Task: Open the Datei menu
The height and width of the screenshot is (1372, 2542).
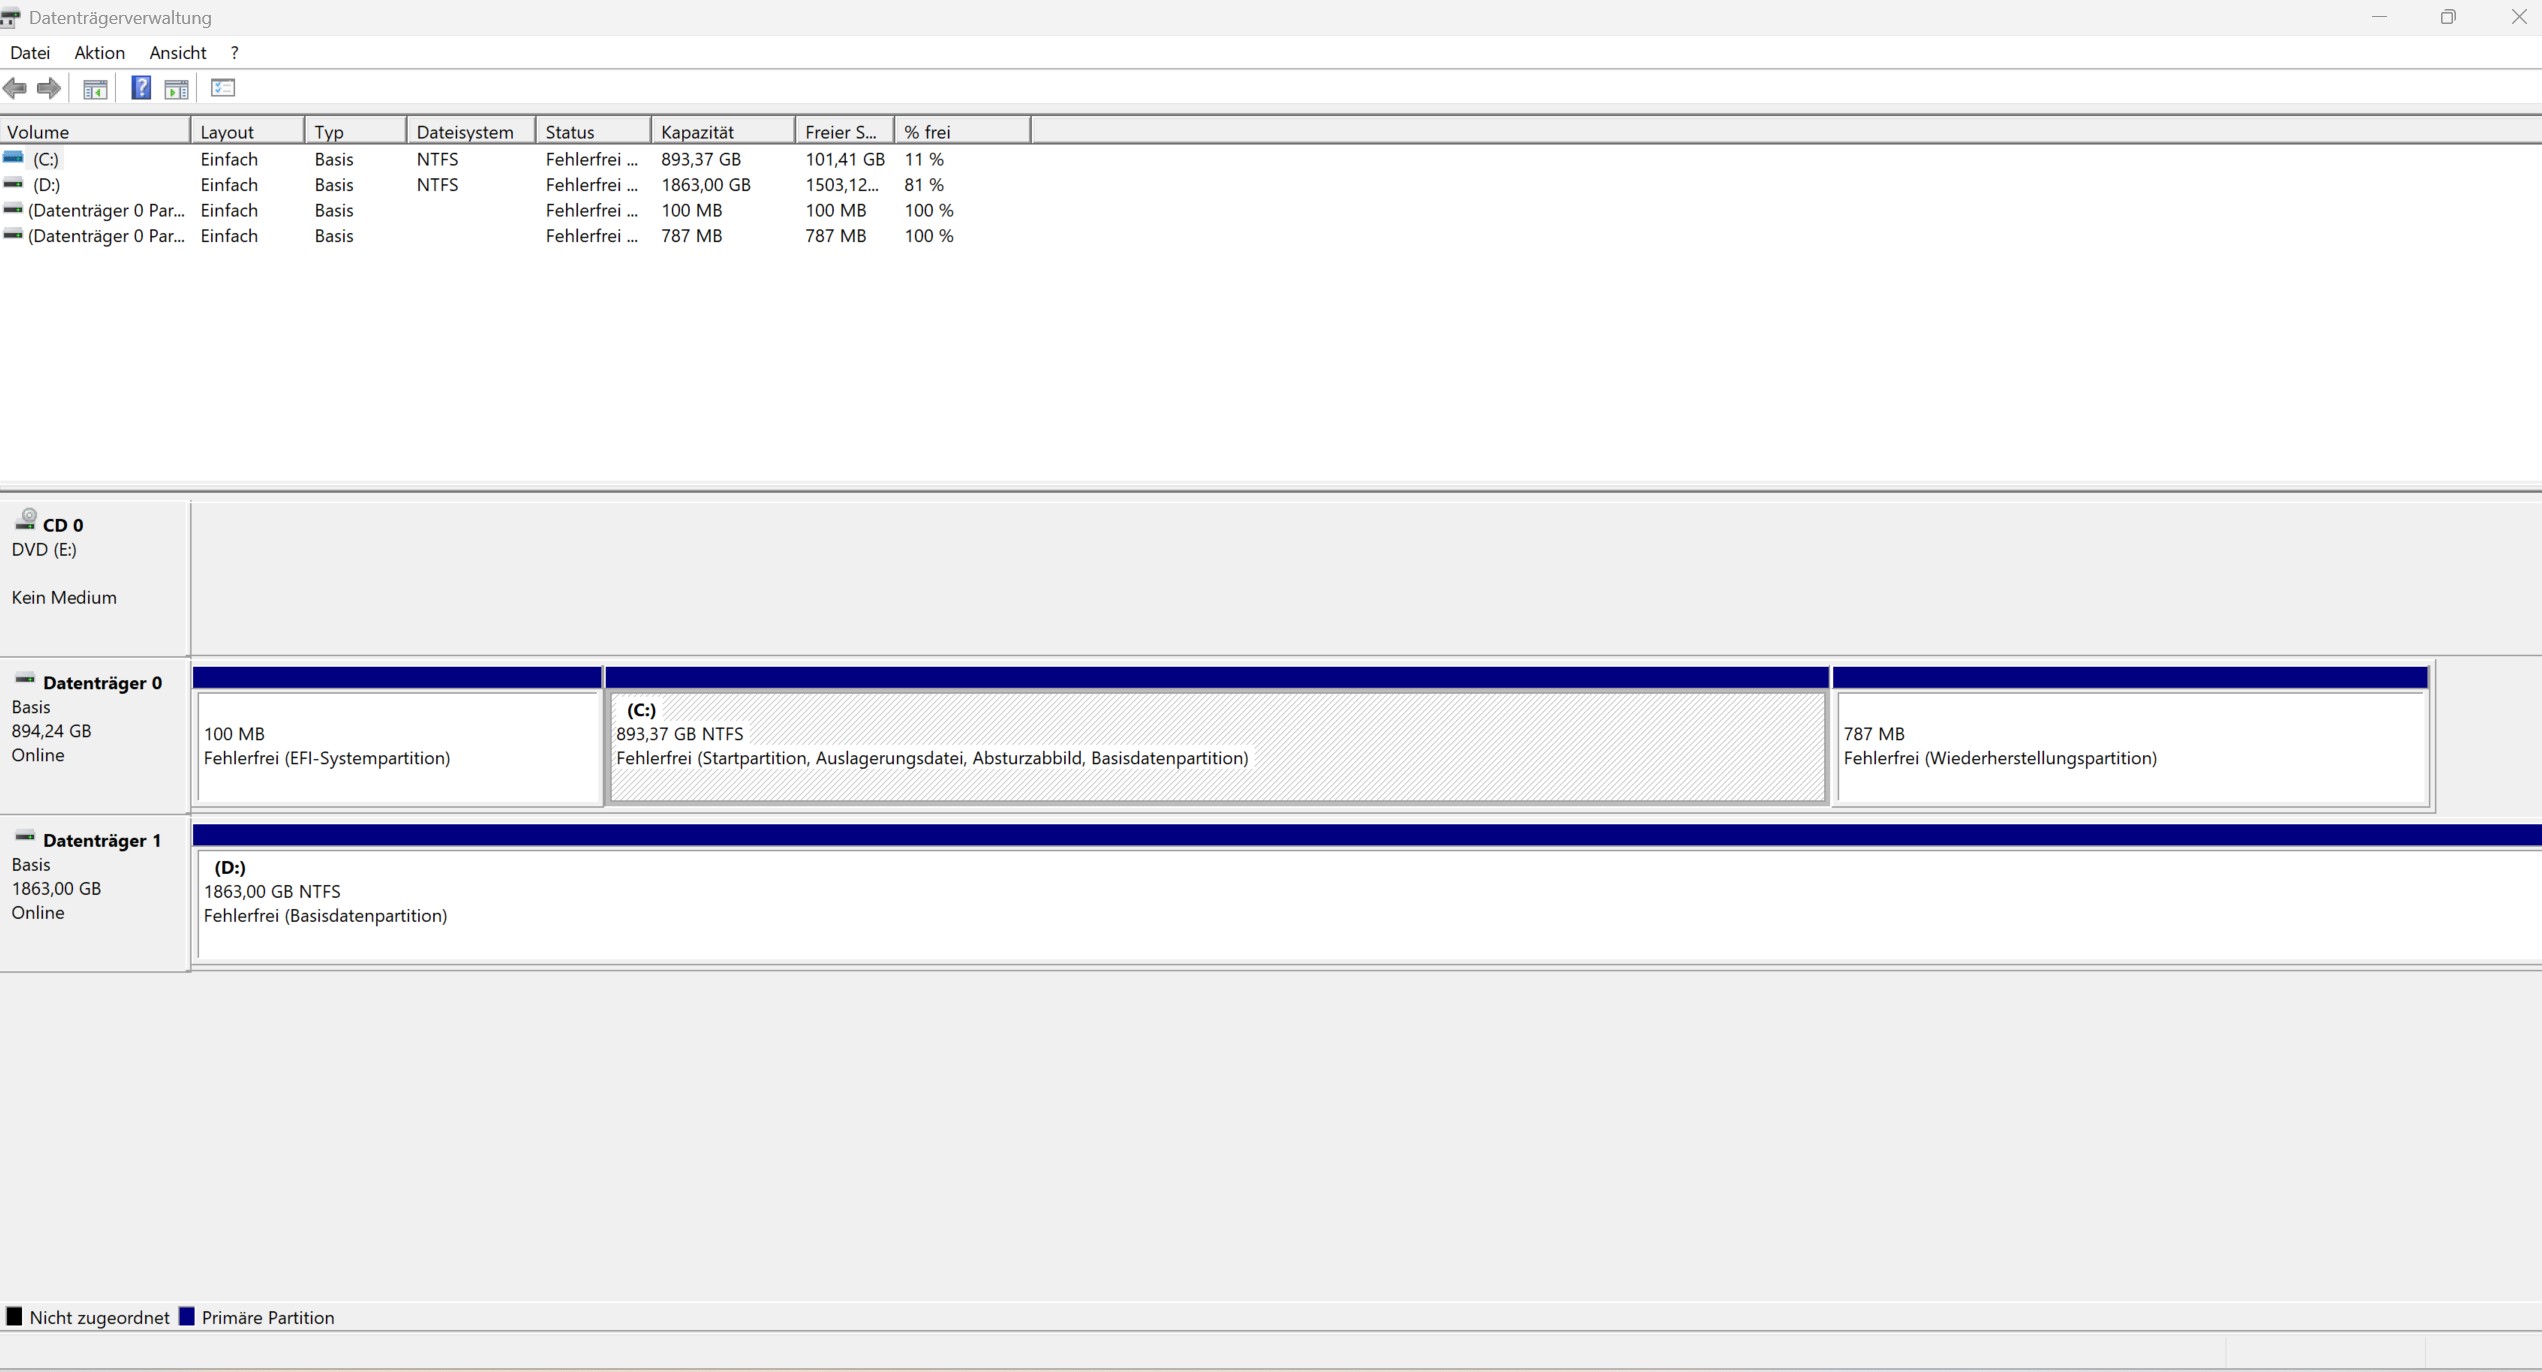Action: point(30,53)
